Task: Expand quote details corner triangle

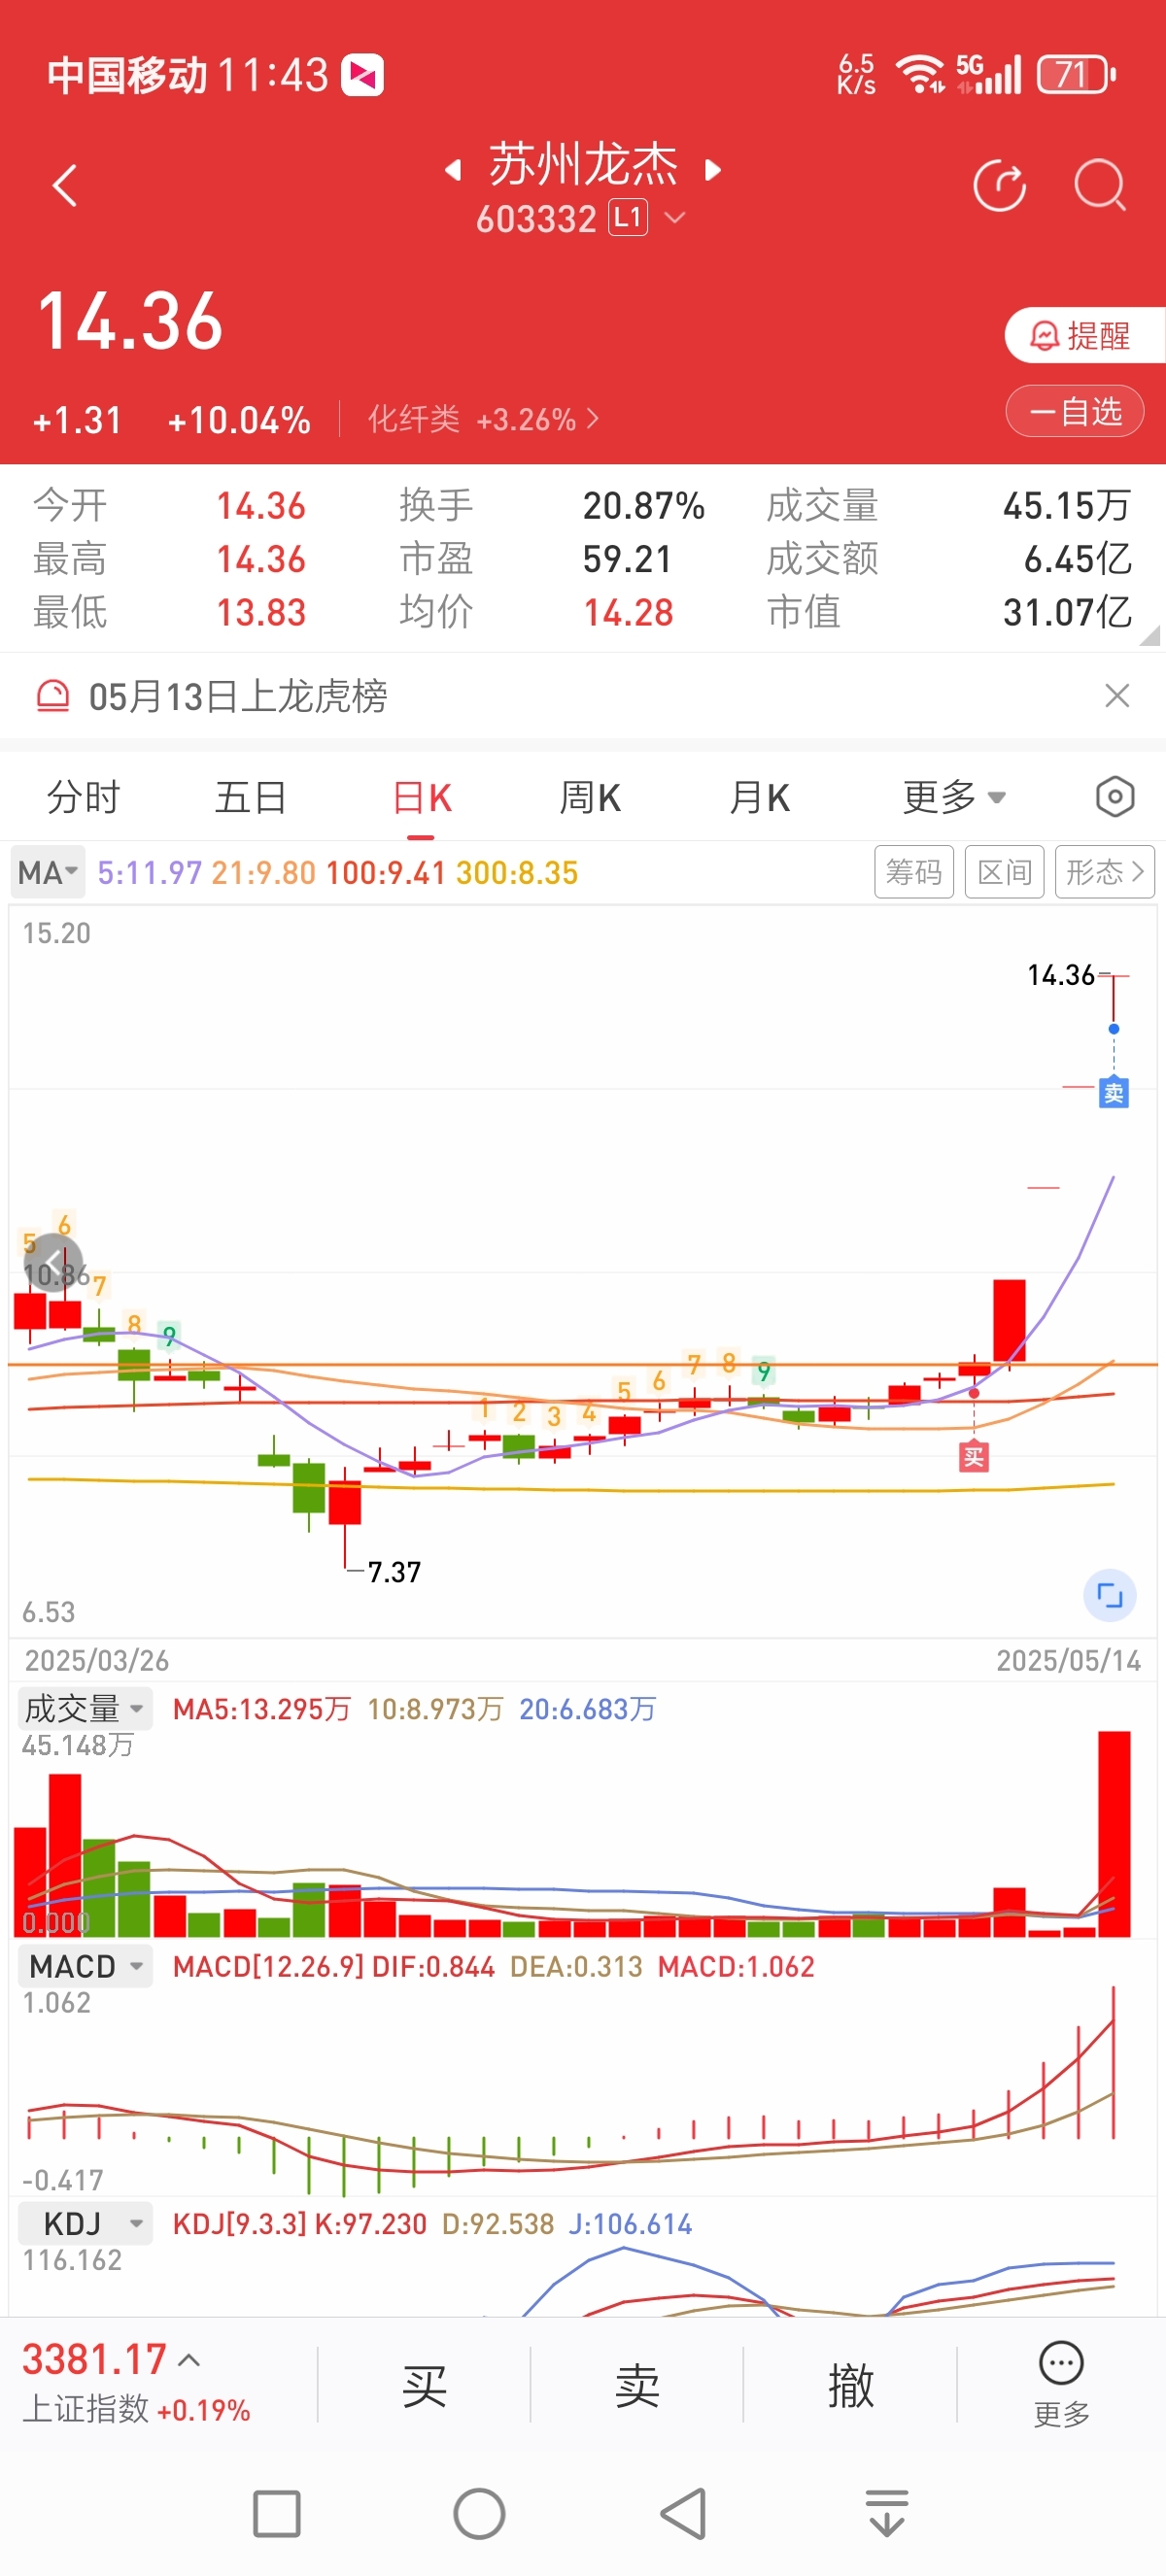Action: click(1149, 635)
